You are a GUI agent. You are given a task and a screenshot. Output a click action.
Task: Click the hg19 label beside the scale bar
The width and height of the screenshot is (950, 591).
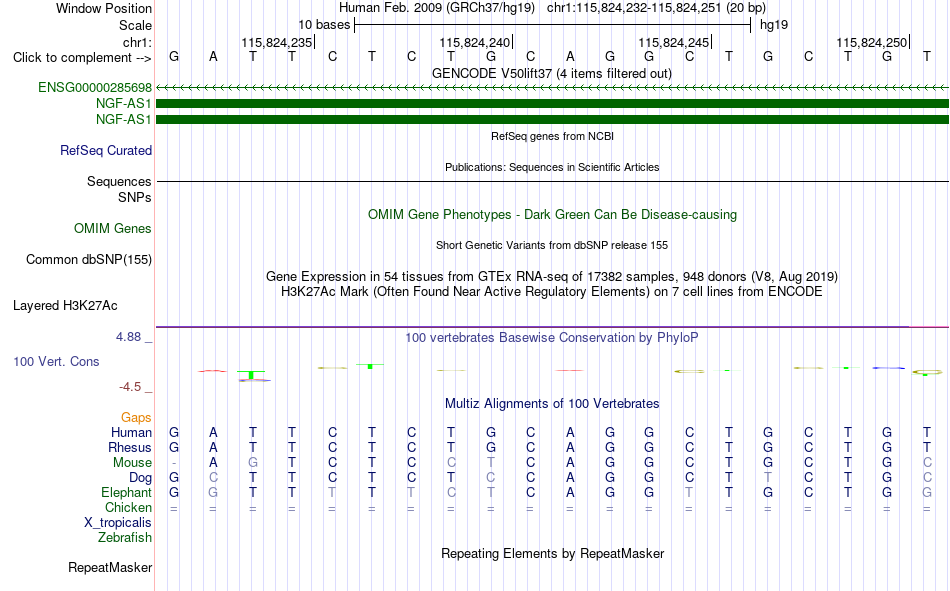(774, 25)
